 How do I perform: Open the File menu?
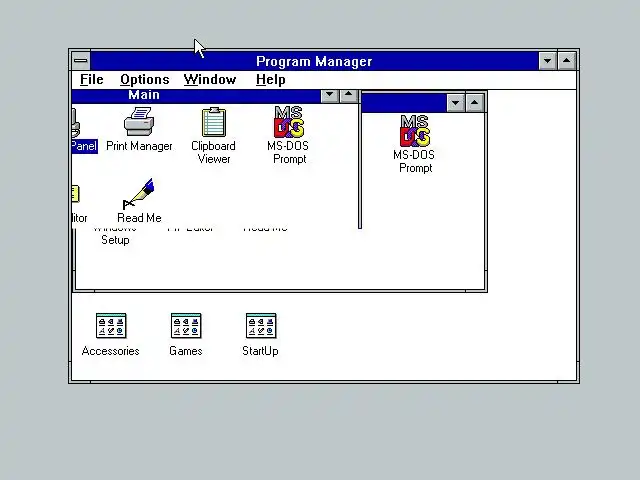click(x=92, y=79)
